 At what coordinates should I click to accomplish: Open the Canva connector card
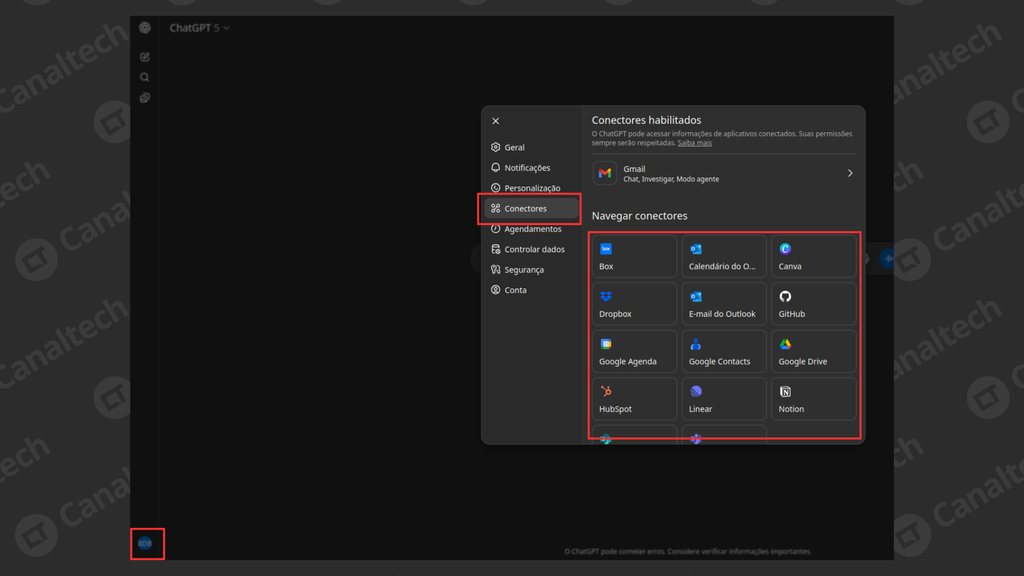(814, 257)
